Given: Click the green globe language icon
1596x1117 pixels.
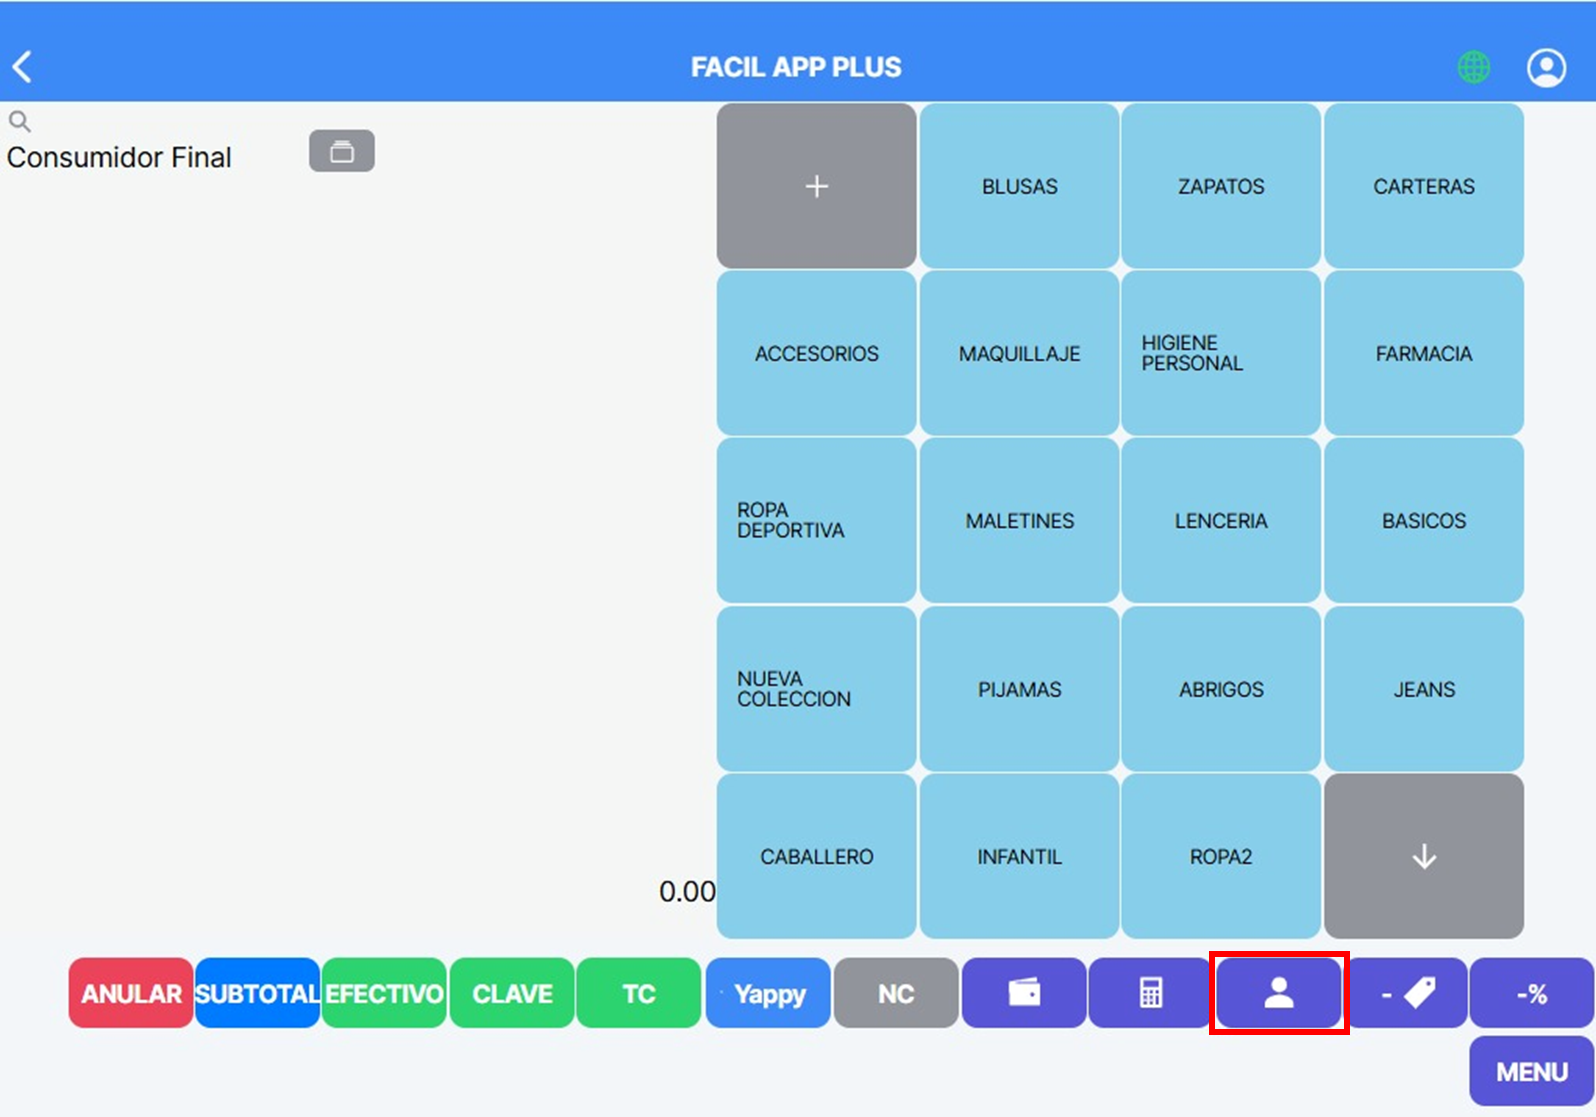Looking at the screenshot, I should tap(1473, 67).
